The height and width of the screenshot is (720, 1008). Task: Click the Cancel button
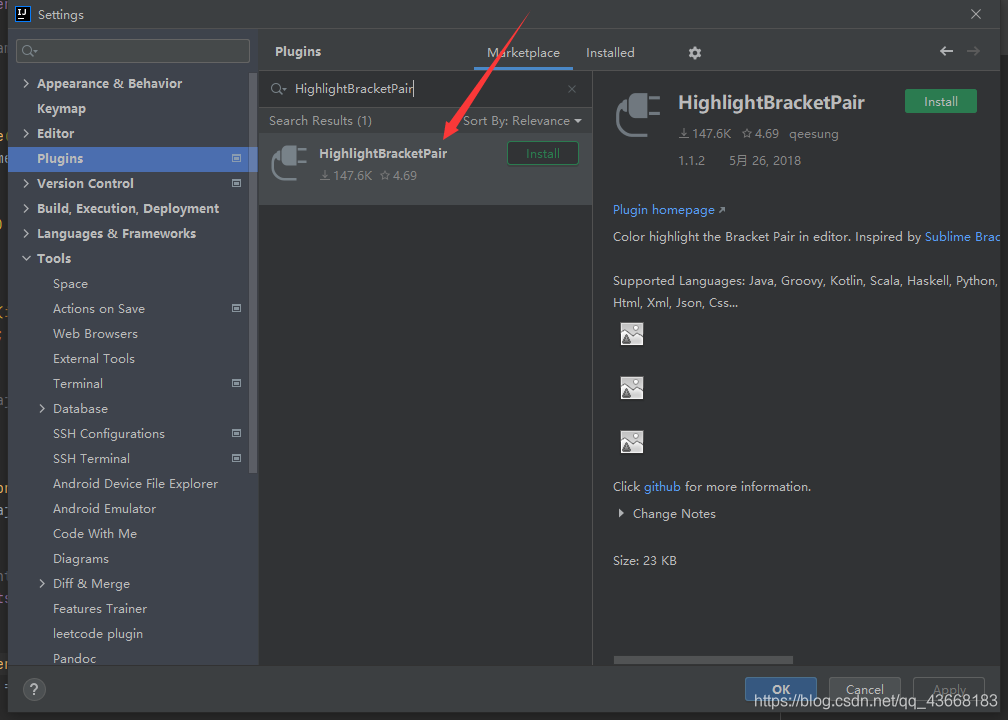[865, 689]
